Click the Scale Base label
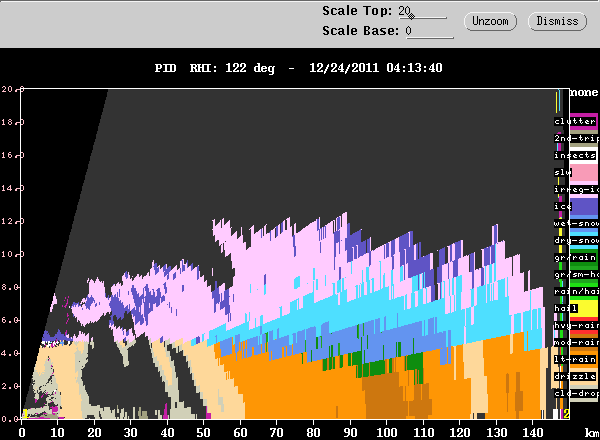Screen dimensions: 600x440 coord(360,31)
